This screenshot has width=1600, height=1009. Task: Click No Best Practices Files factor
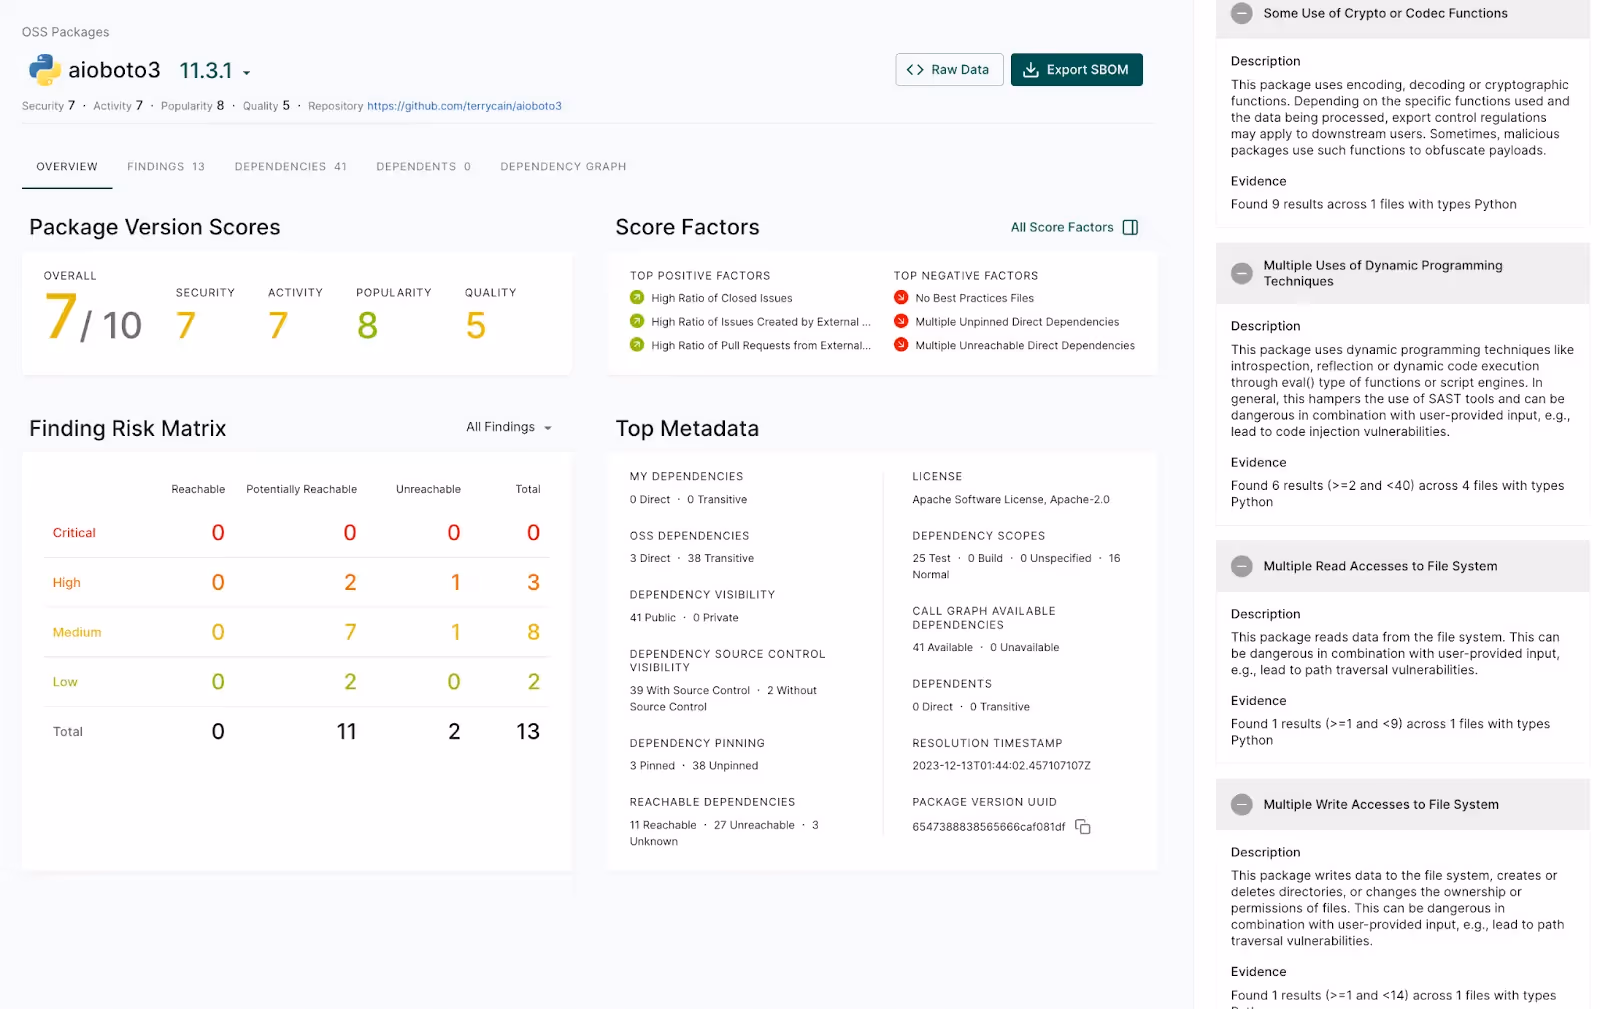975,298
